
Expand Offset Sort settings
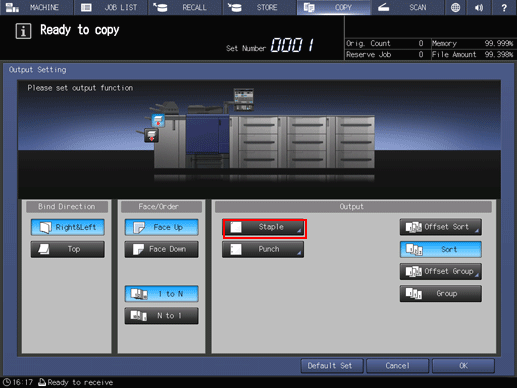pos(441,227)
